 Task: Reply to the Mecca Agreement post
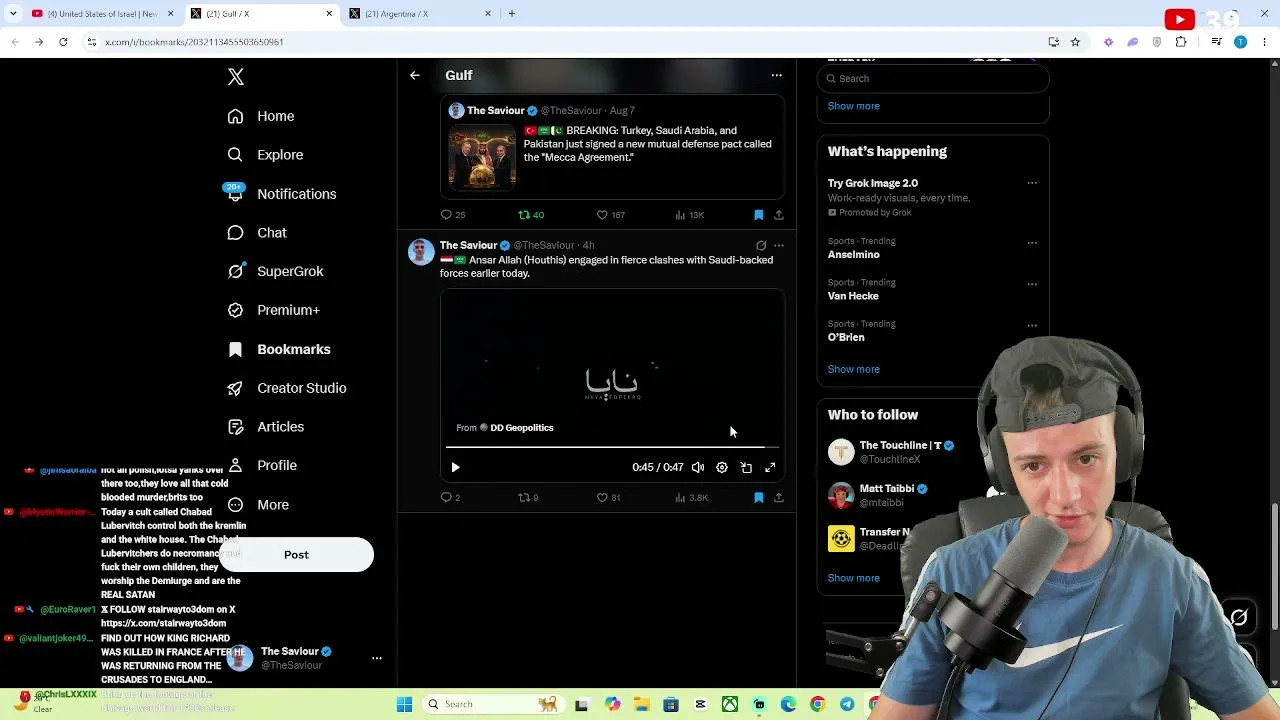click(453, 215)
